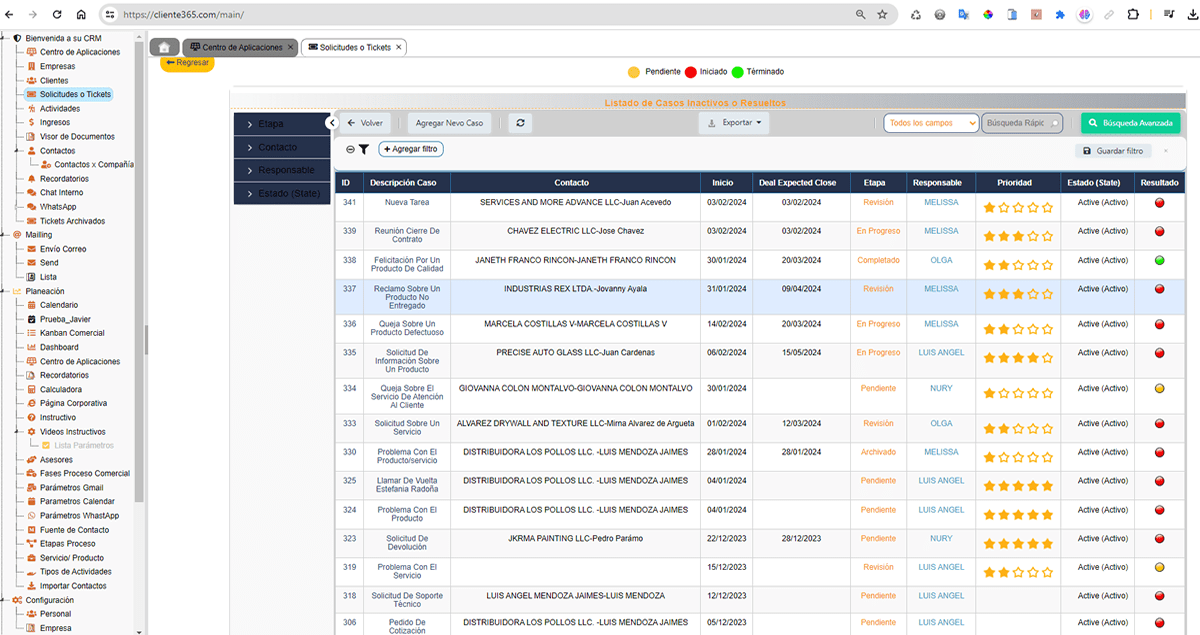The image size is (1200, 635).
Task: Open Kanban Comercial
Action: click(72, 333)
